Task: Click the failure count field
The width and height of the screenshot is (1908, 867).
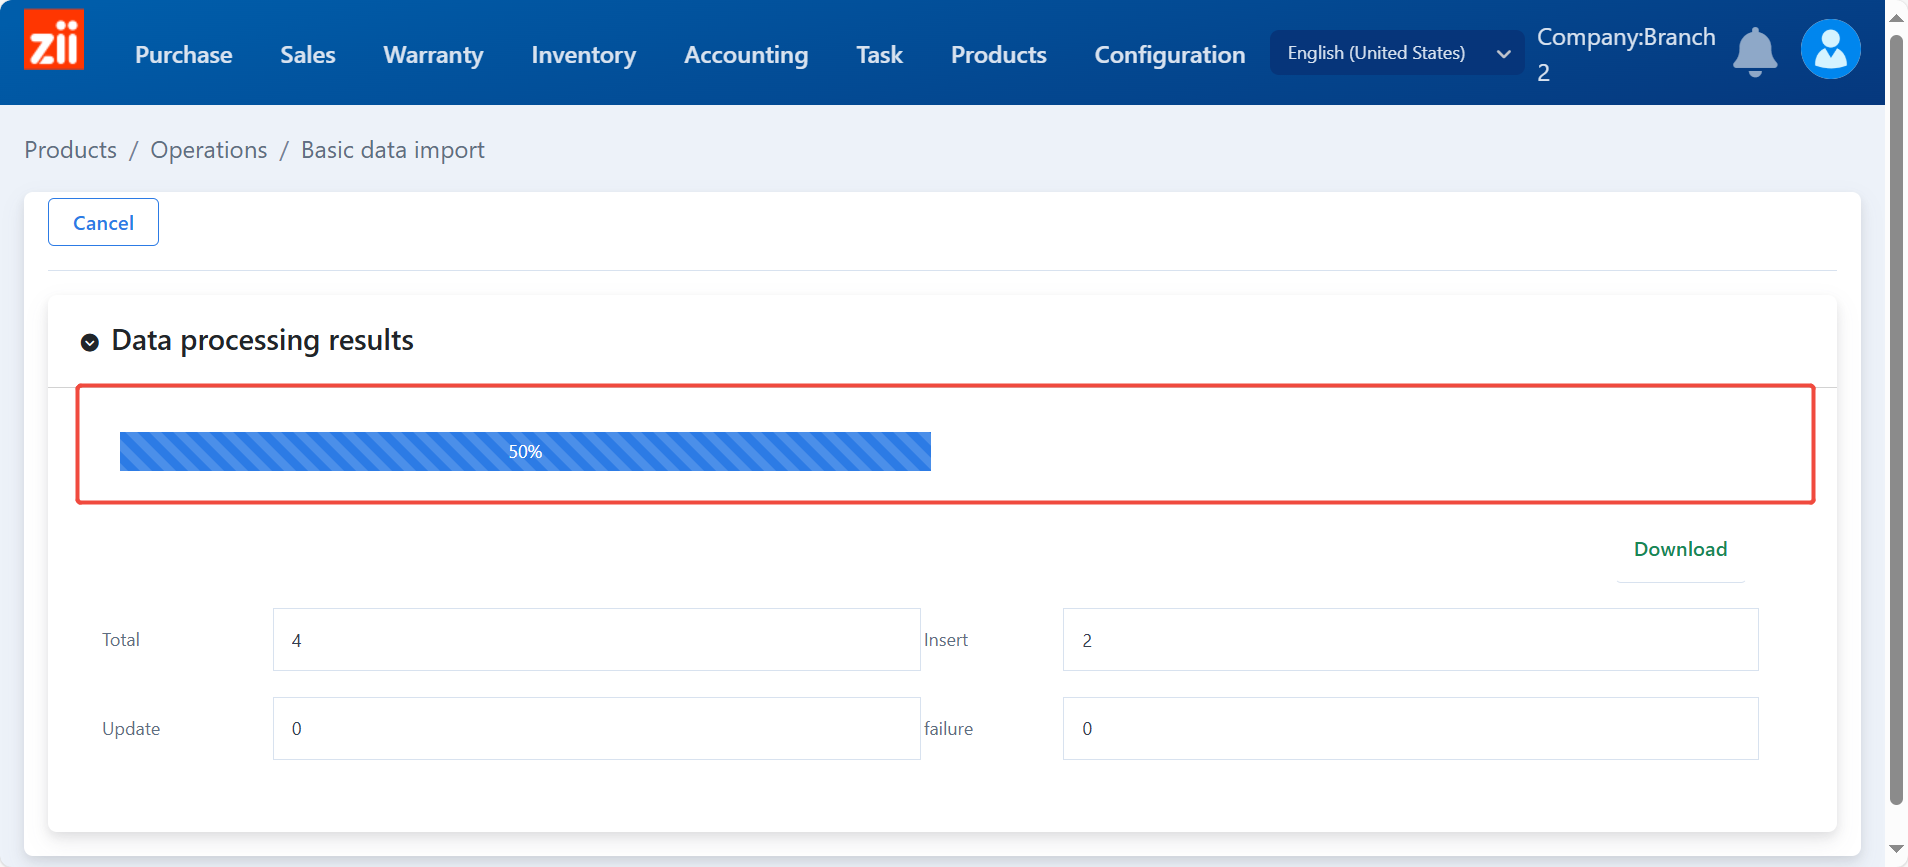Action: pyautogui.click(x=1410, y=729)
